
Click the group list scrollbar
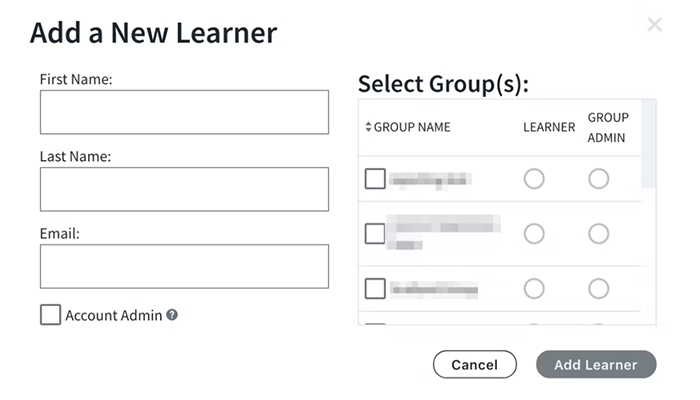click(648, 145)
